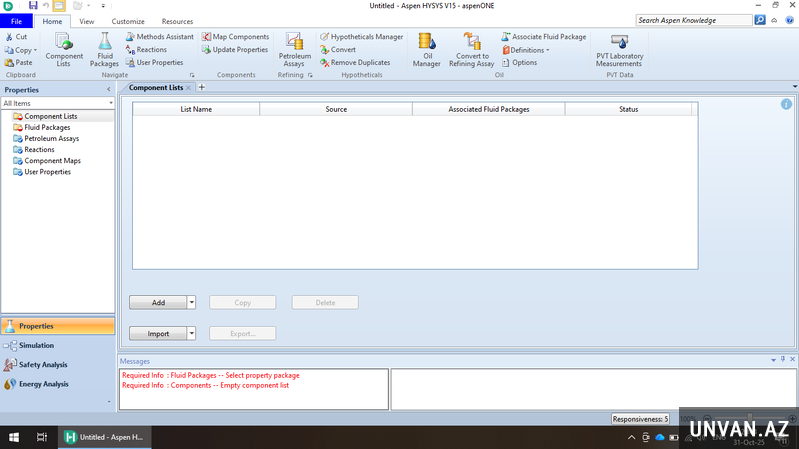Screen dimensions: 799x449
Task: Open Component Lists from the ribbon
Action: [64, 48]
